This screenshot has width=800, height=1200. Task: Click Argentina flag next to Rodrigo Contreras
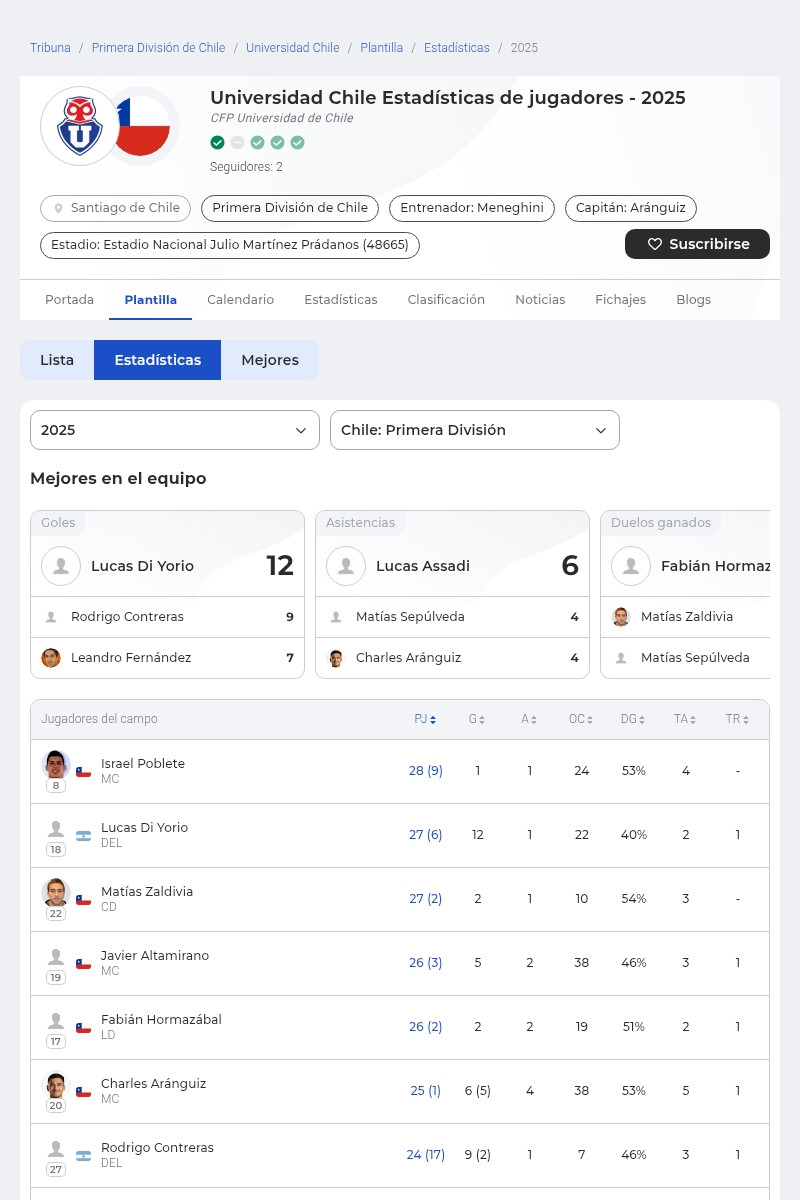(x=83, y=1156)
